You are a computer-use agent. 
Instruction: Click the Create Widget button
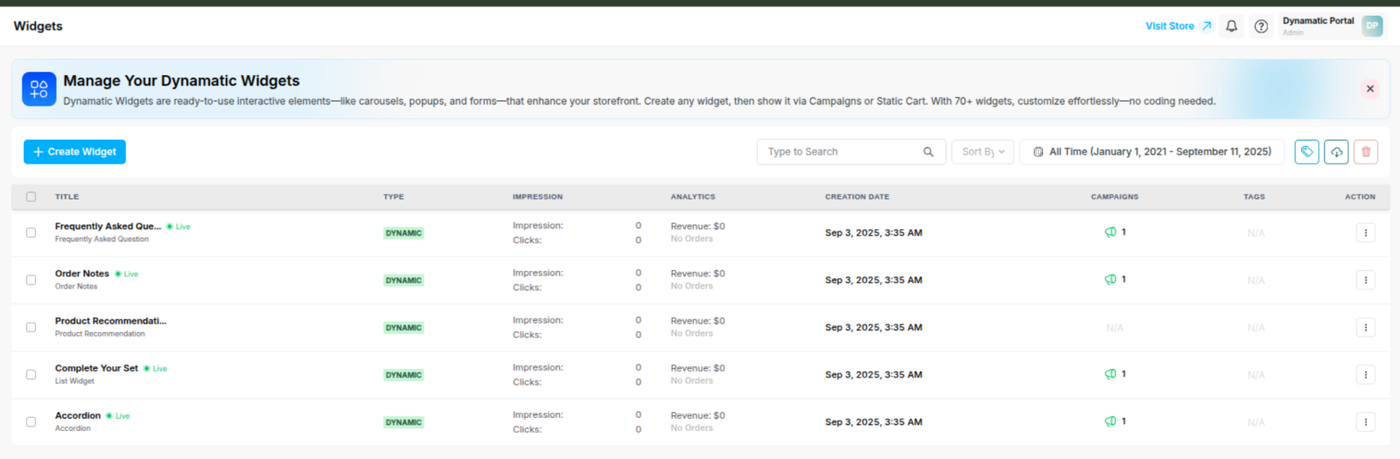[75, 152]
